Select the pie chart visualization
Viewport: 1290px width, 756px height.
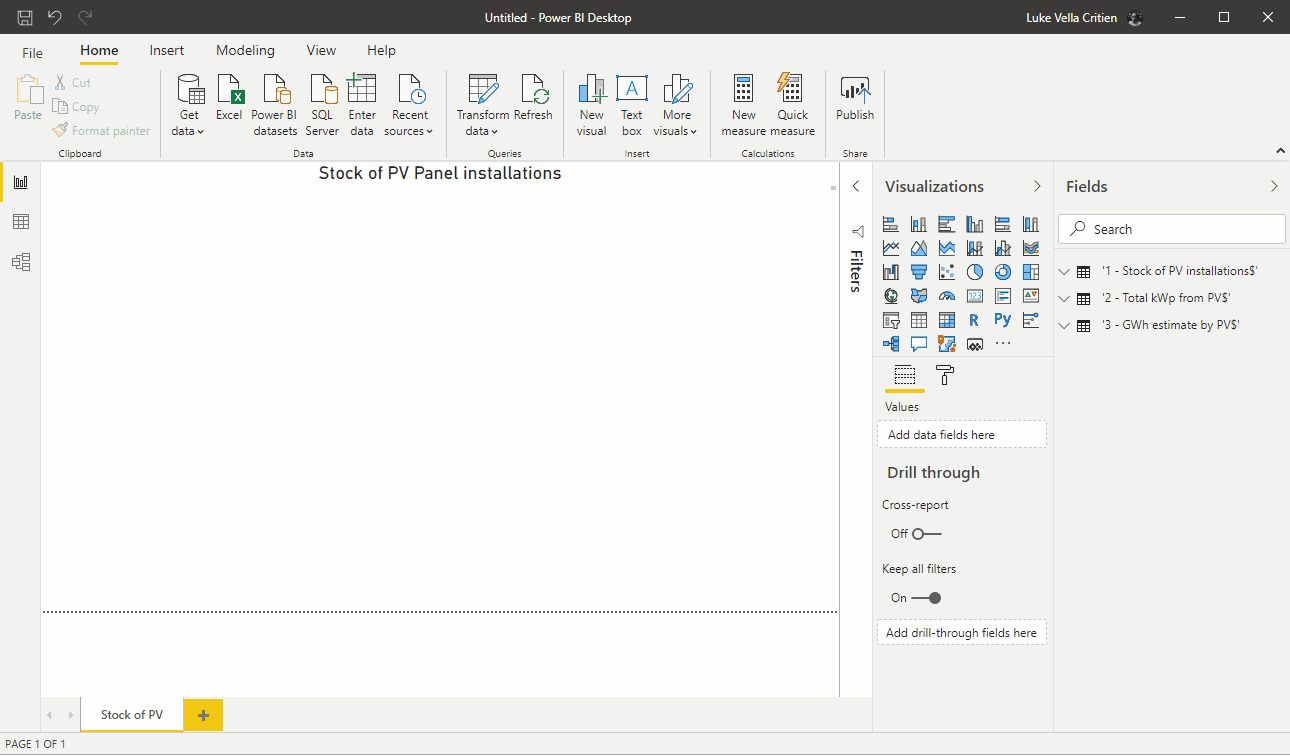975,272
